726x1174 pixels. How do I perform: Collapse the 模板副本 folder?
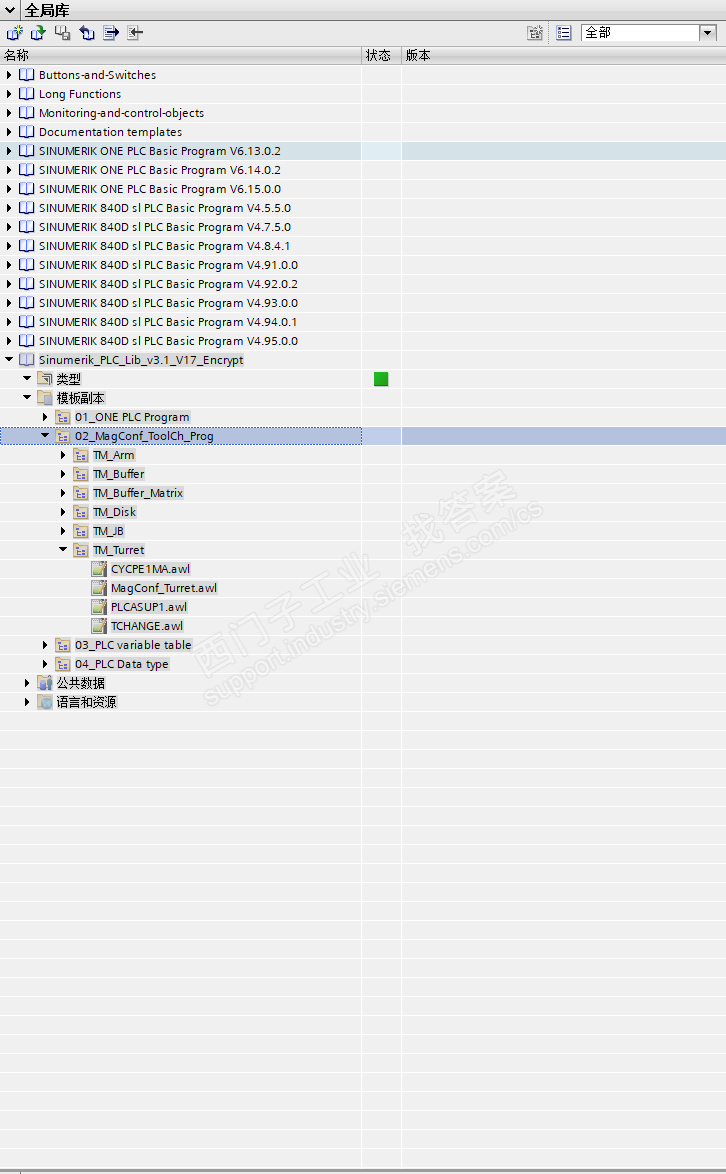coord(27,398)
